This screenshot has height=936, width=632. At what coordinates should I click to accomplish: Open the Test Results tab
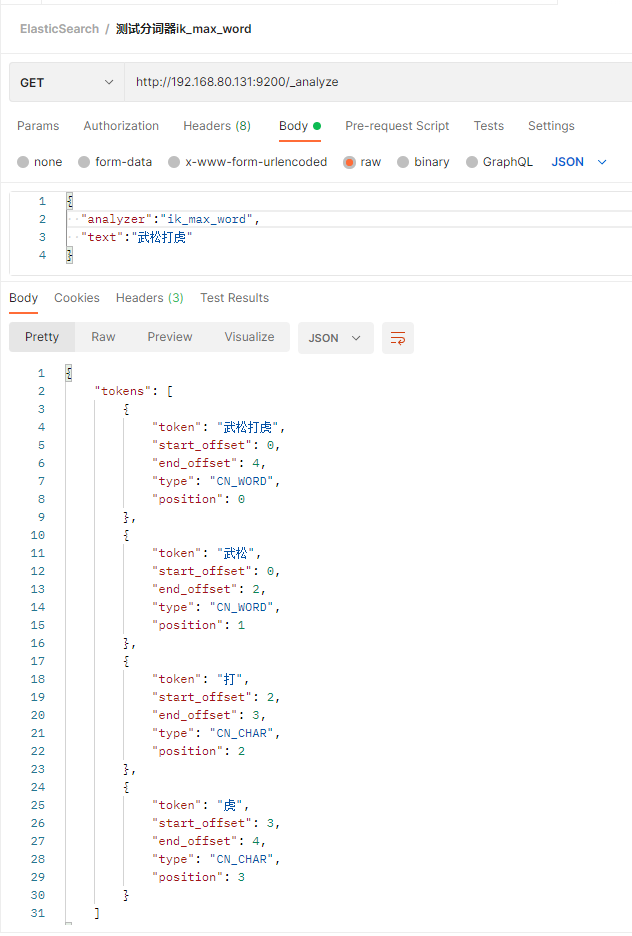point(235,298)
